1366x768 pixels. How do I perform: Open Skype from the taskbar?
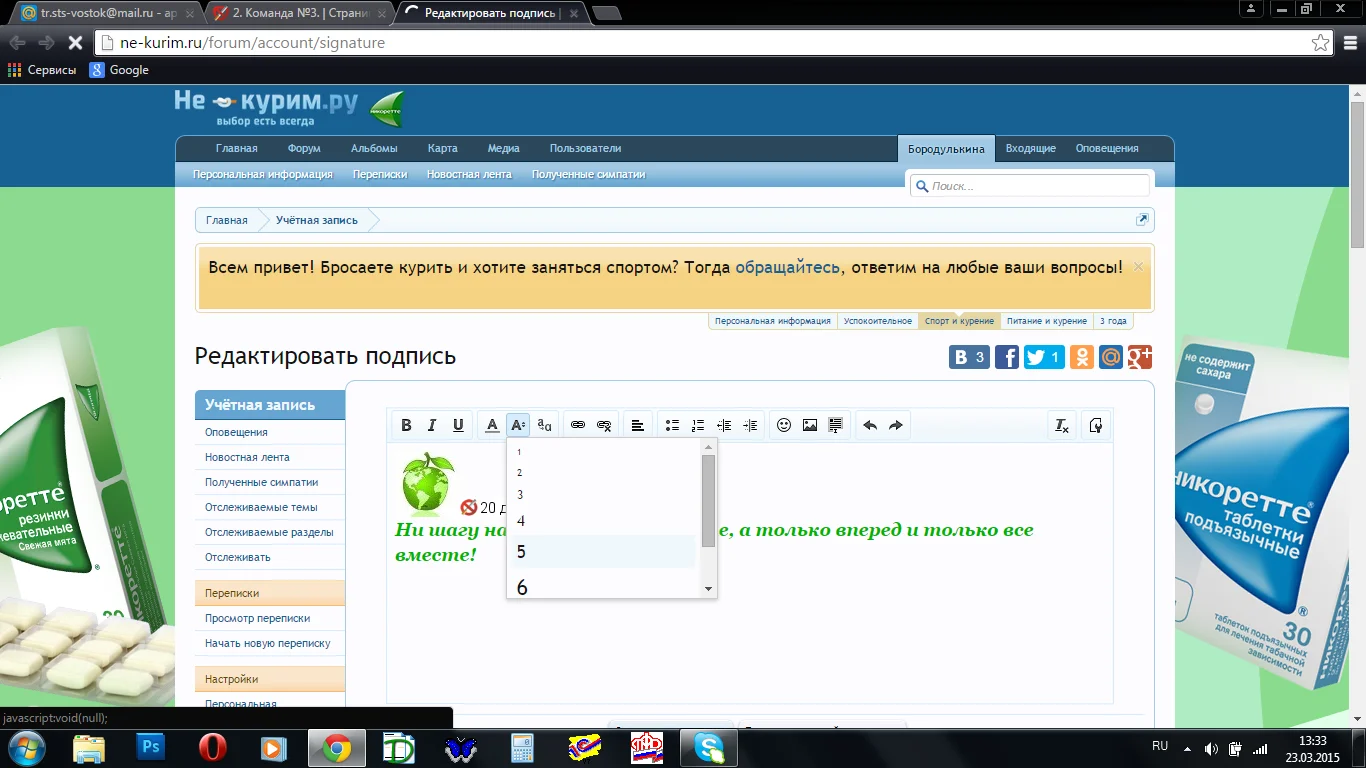(x=708, y=747)
